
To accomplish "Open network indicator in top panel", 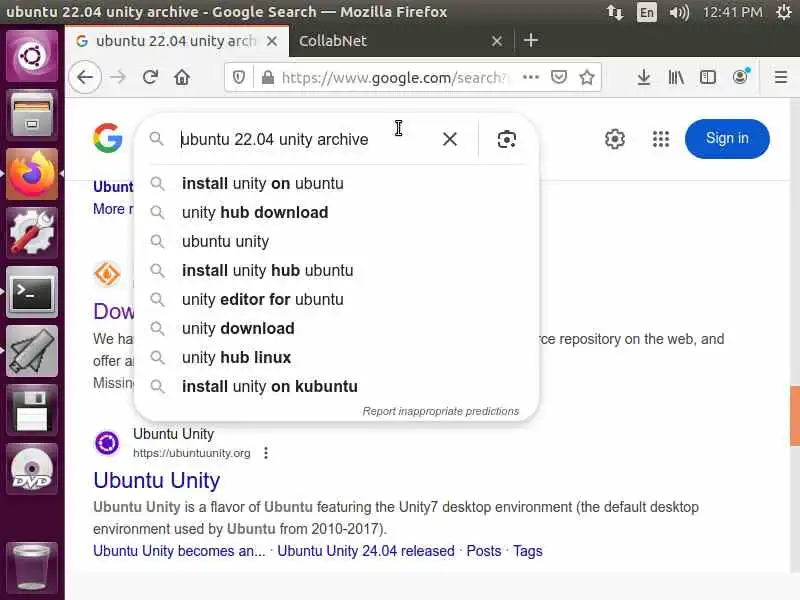I will 615,12.
